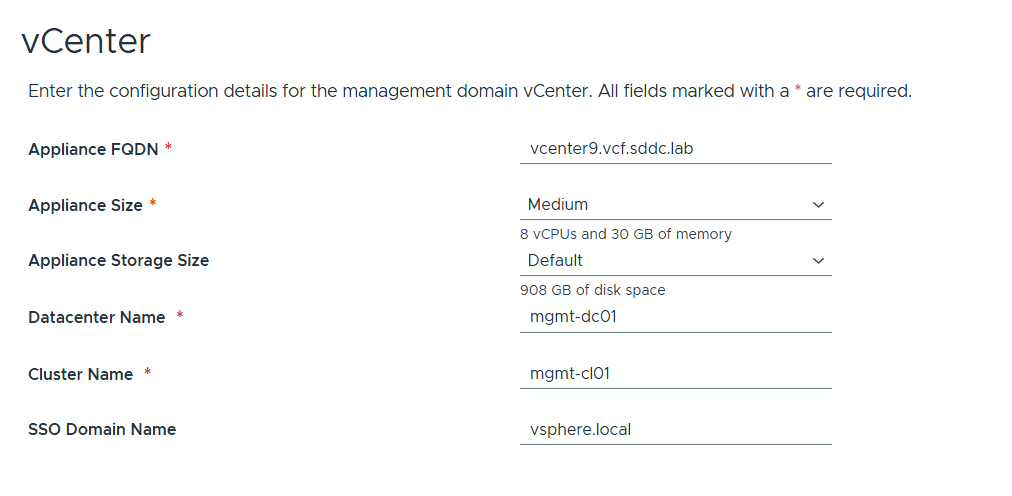Image resolution: width=1012 pixels, height=496 pixels.
Task: Click the 8 vCPUs and 30 GB memory hint
Action: tap(626, 234)
